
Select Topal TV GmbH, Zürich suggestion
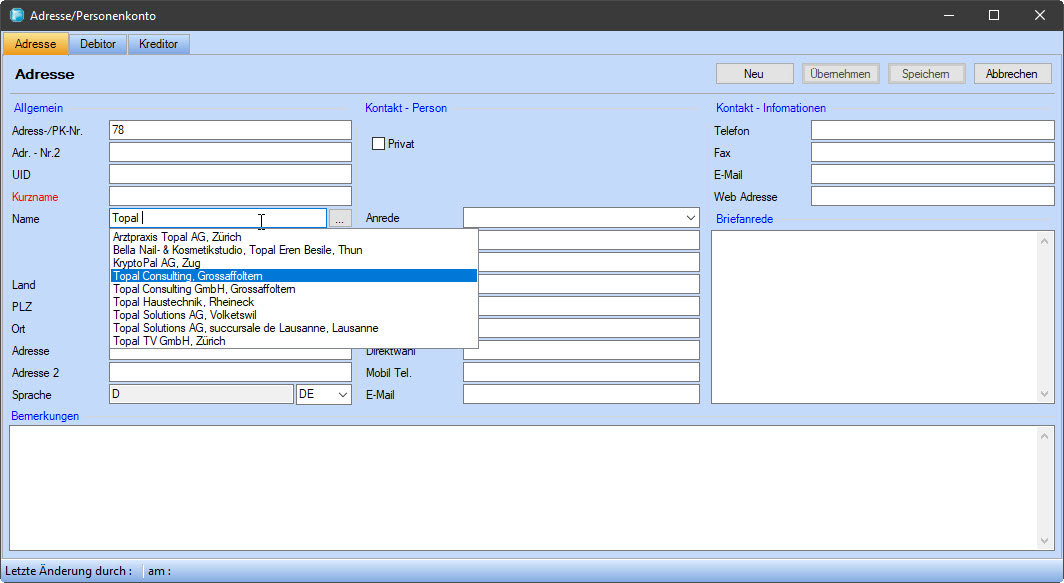(x=169, y=341)
